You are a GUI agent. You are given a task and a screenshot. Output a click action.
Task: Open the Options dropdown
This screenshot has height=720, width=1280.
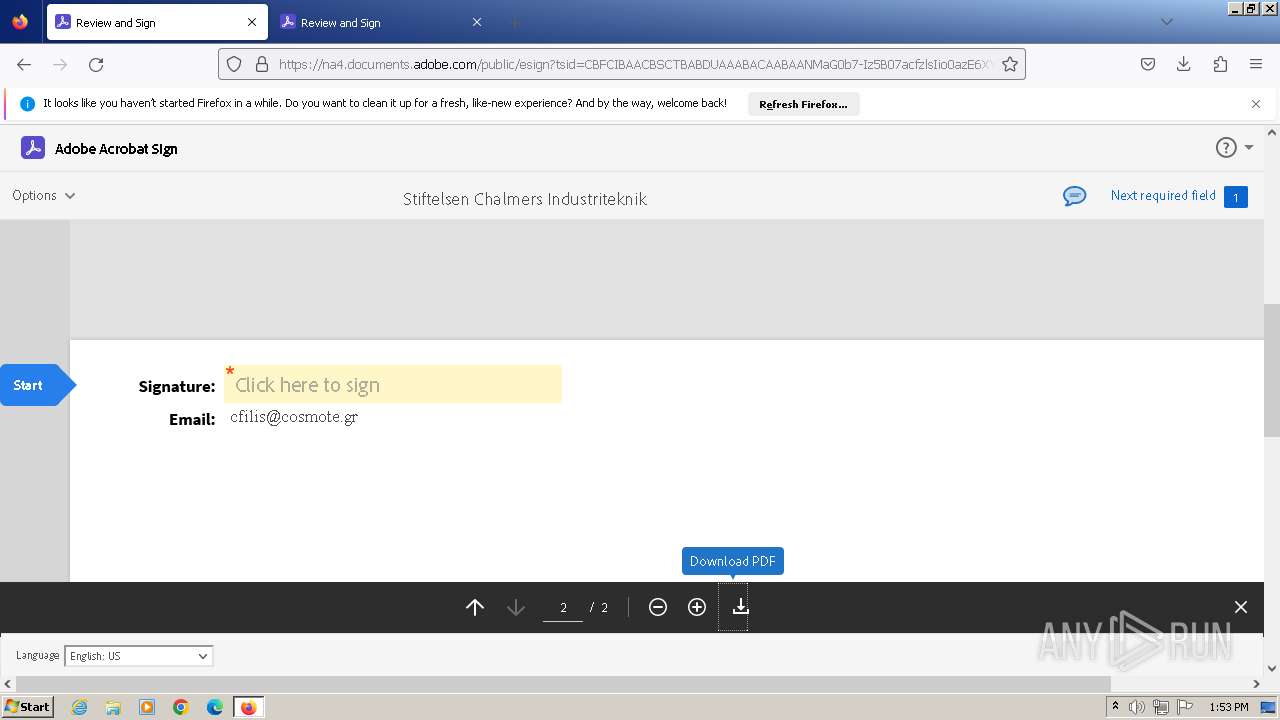(x=44, y=196)
